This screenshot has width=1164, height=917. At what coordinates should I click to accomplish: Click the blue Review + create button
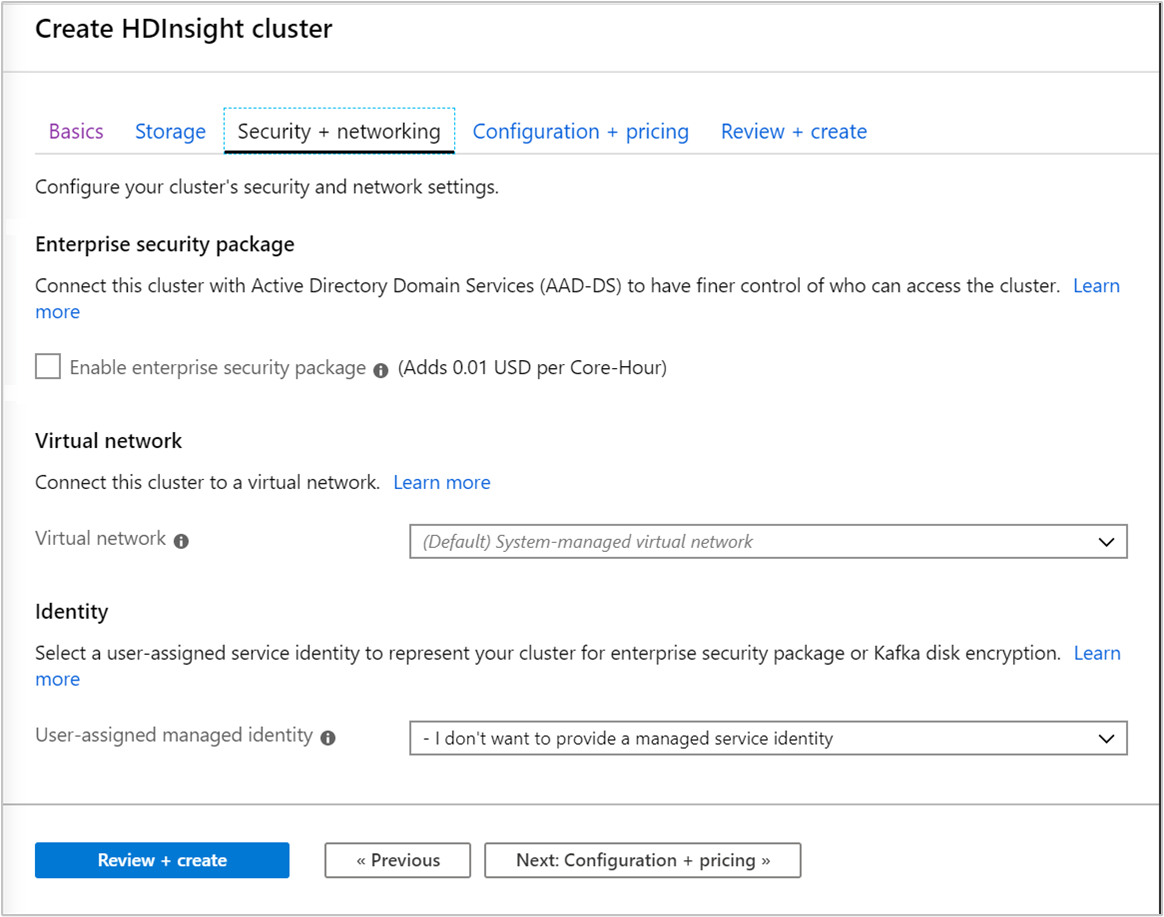tap(161, 860)
